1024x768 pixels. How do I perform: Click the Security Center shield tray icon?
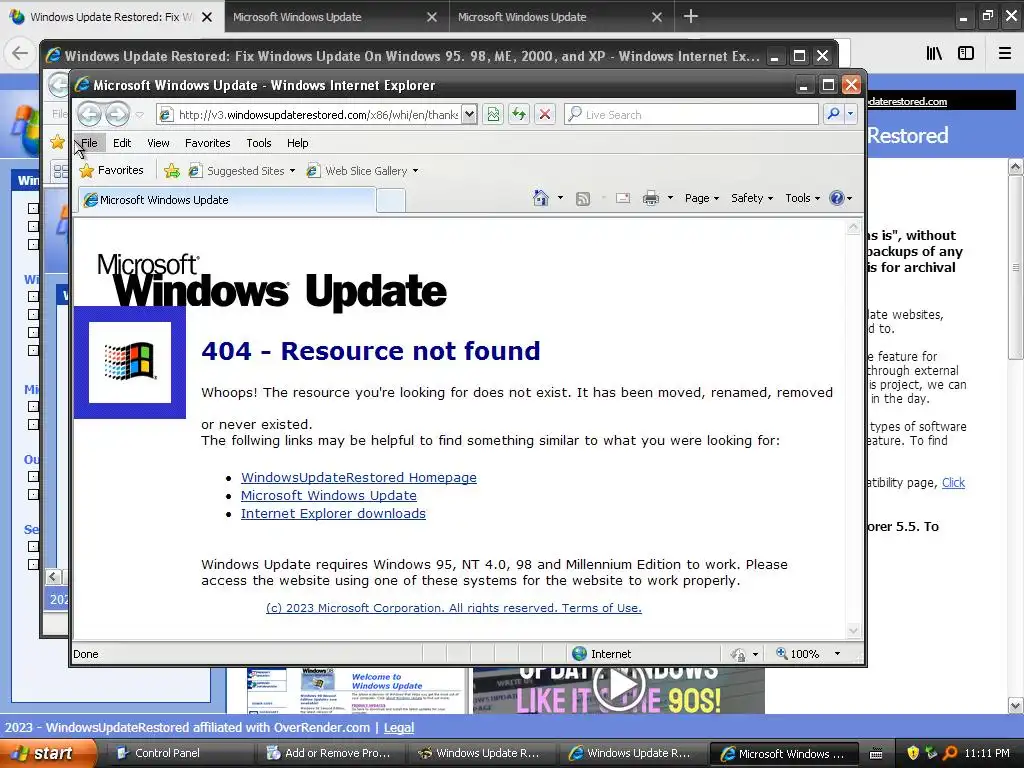913,753
